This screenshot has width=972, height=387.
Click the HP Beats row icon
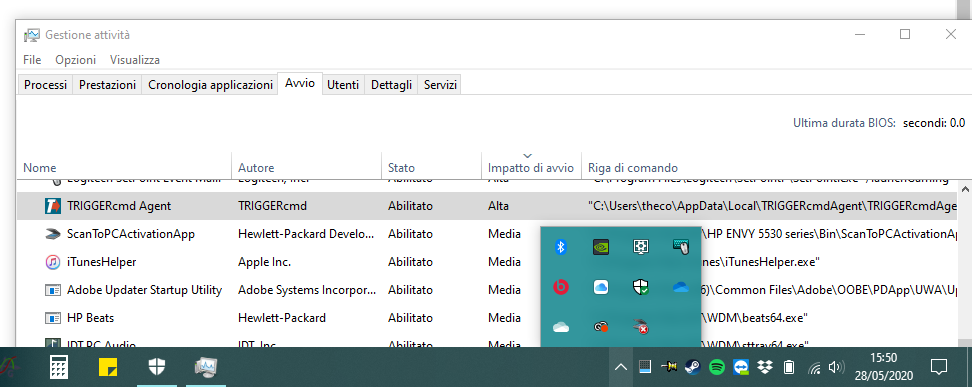pyautogui.click(x=53, y=318)
